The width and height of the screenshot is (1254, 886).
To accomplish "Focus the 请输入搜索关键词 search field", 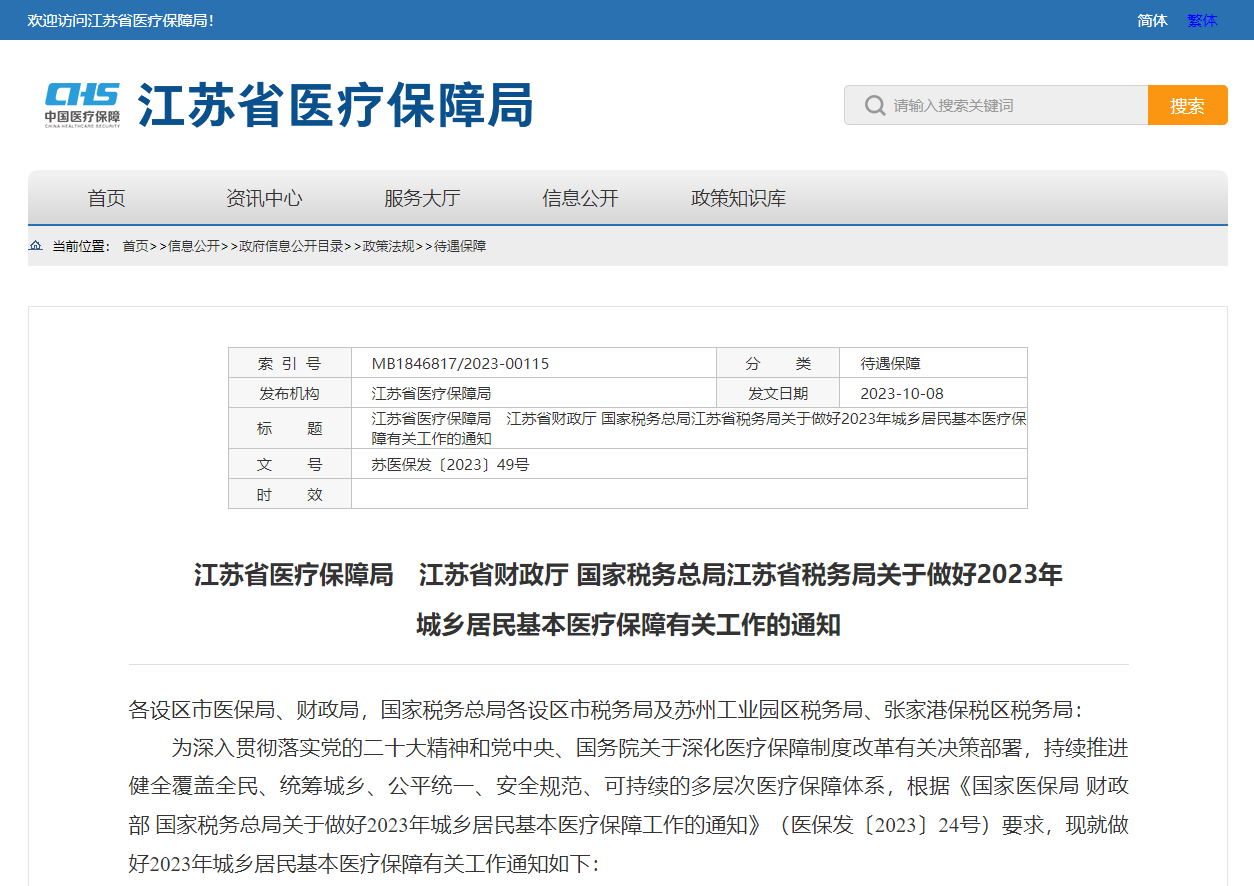I will [x=996, y=105].
